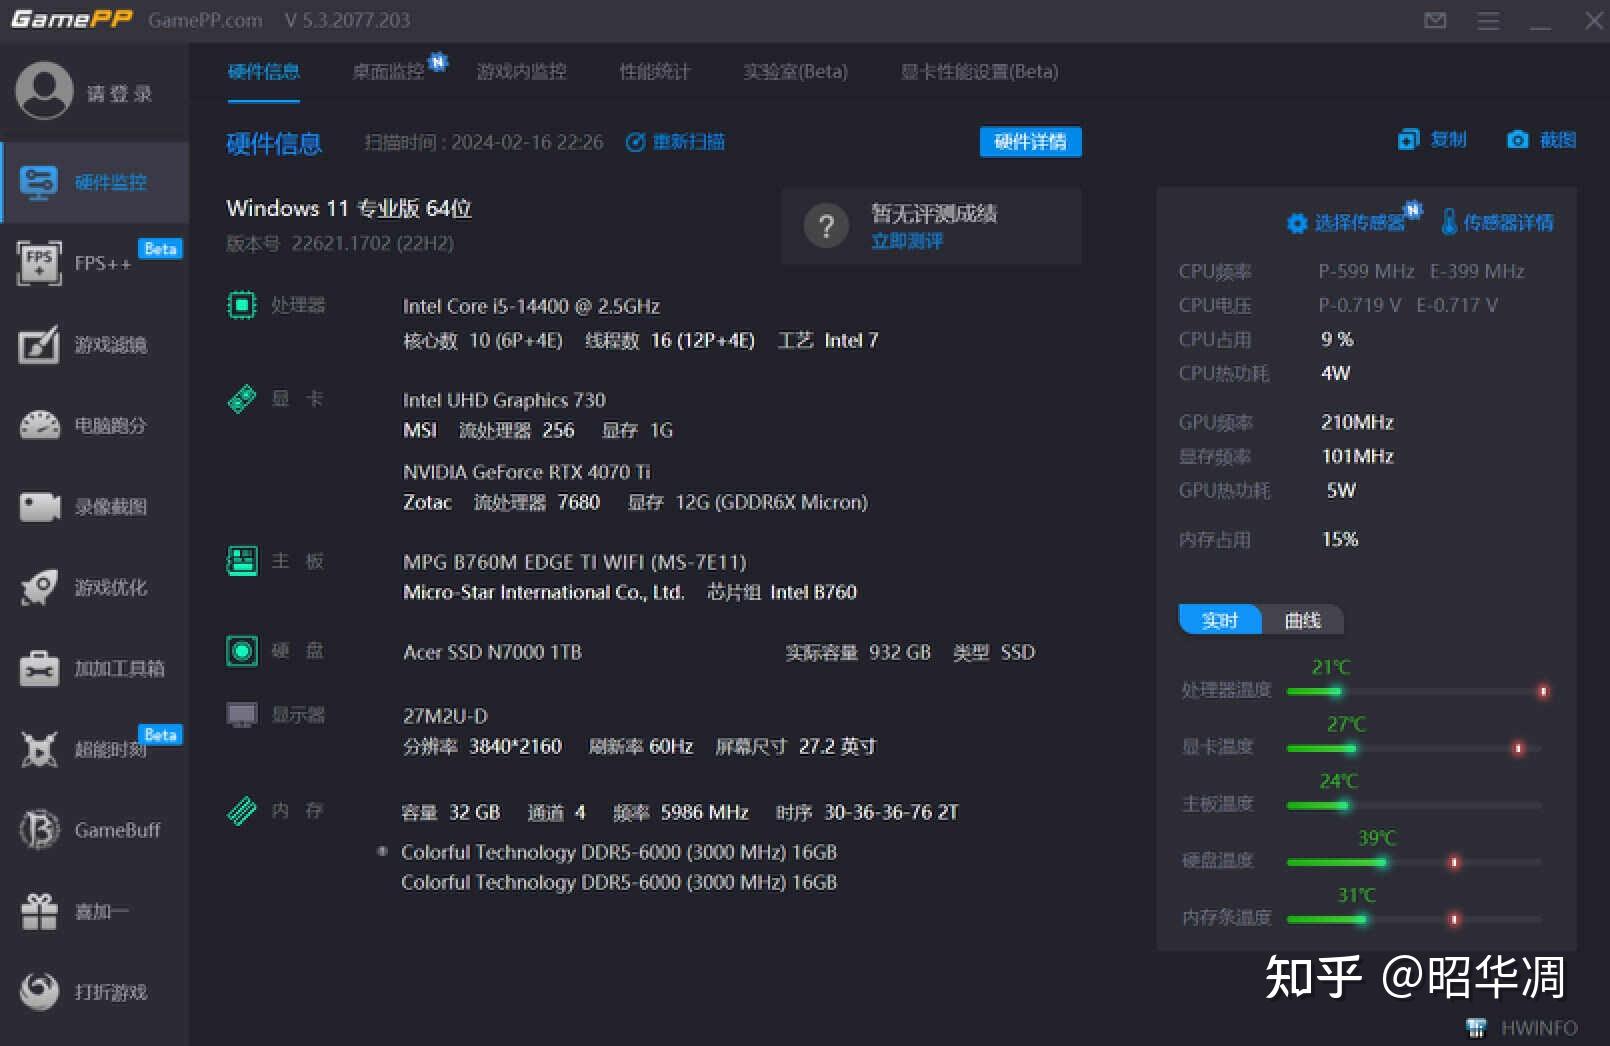Viewport: 1610px width, 1046px height.
Task: Click the 内存 memory stick icon
Action: tap(242, 810)
